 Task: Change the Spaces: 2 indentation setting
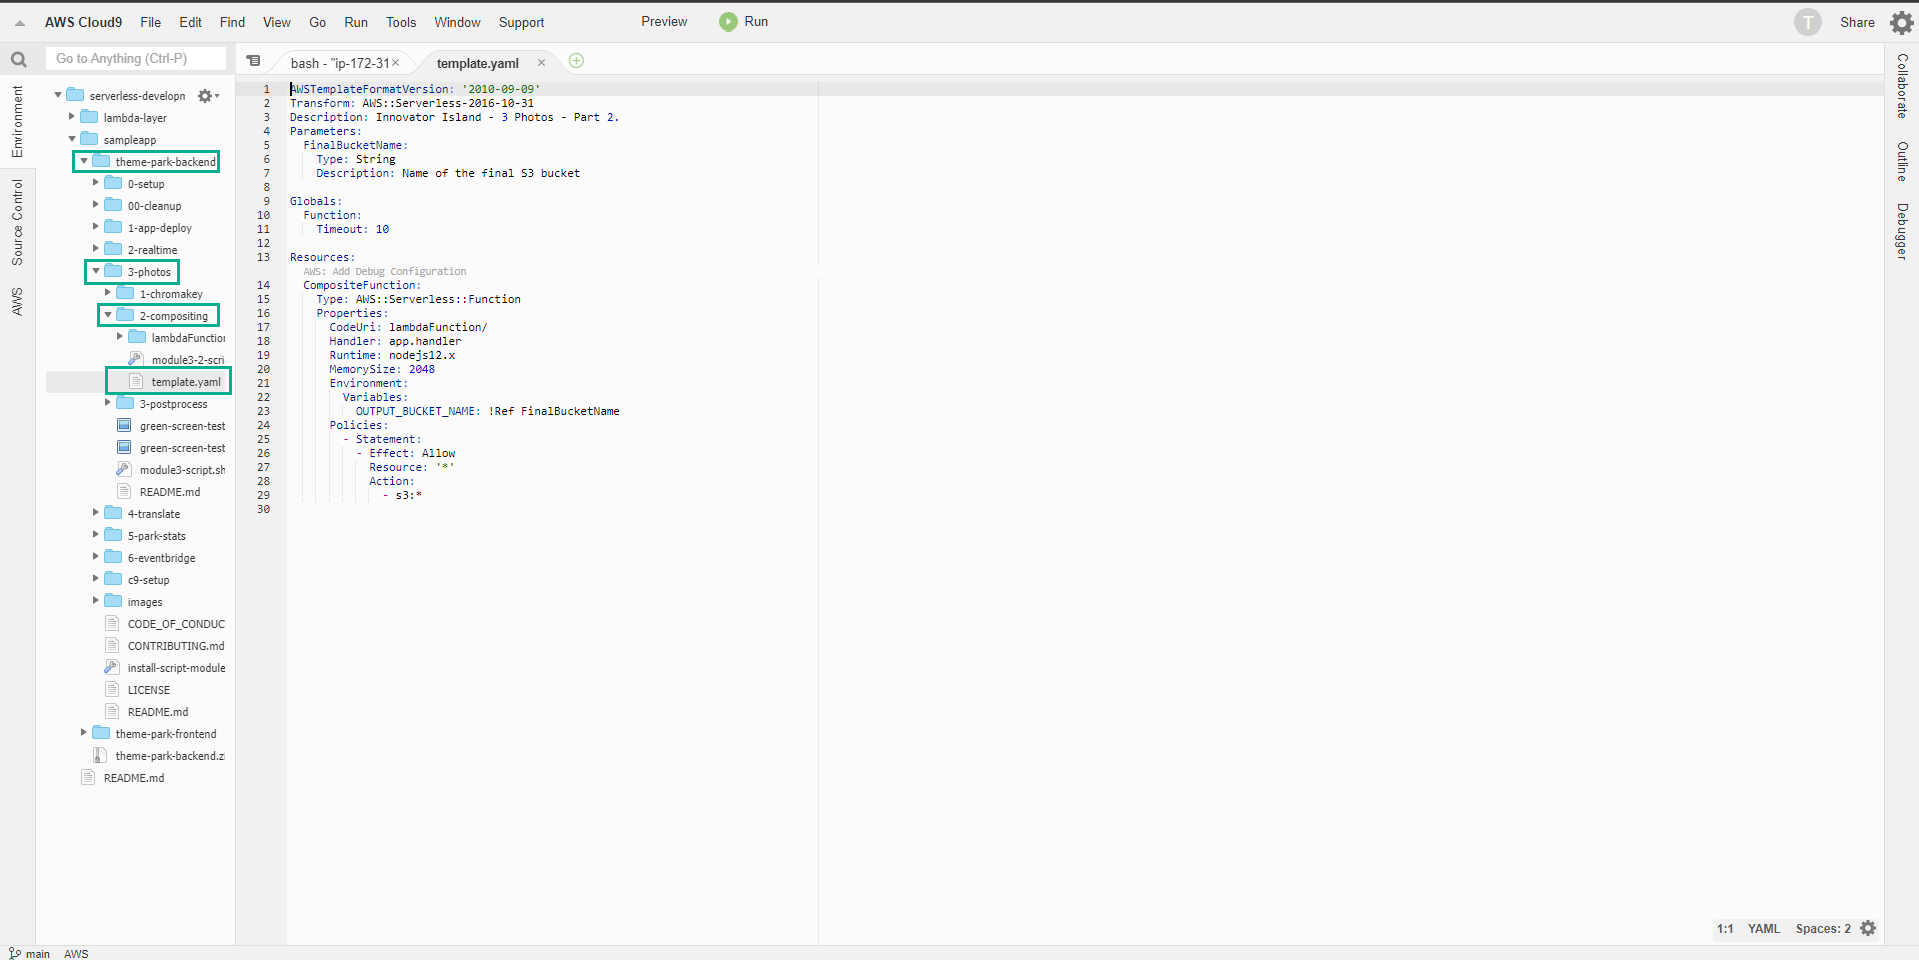(1823, 929)
